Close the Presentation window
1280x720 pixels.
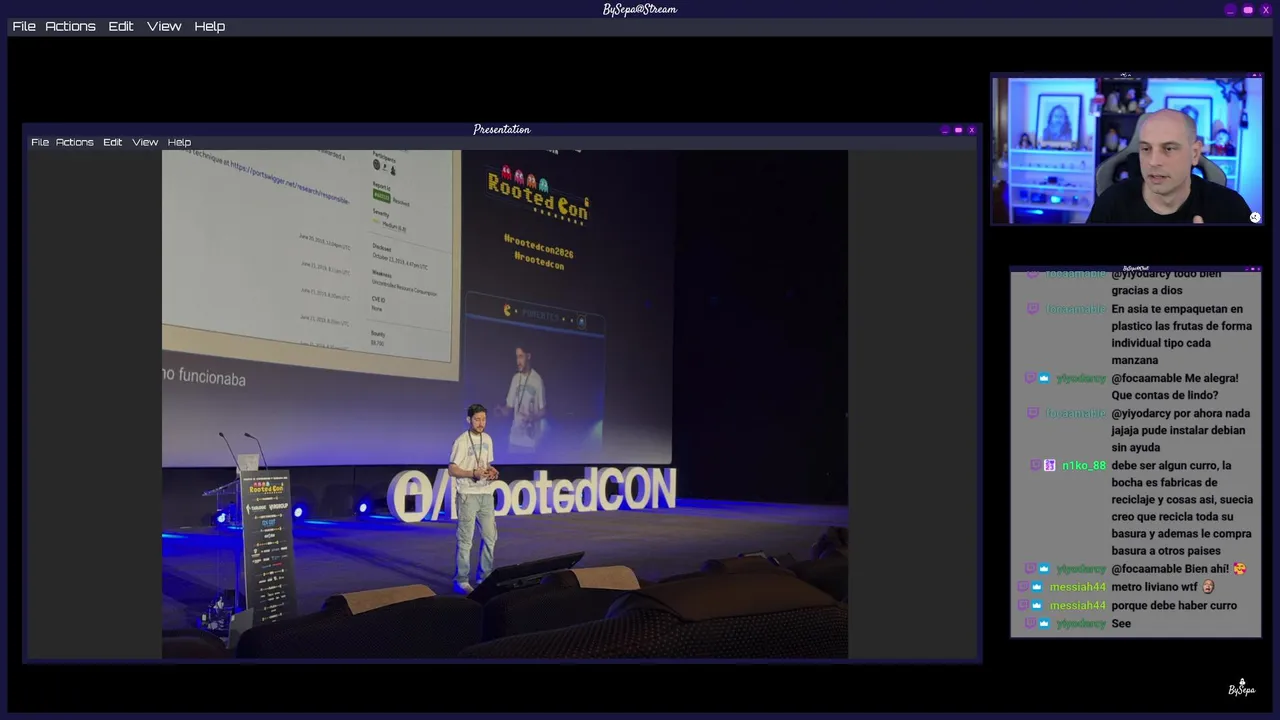coord(971,130)
